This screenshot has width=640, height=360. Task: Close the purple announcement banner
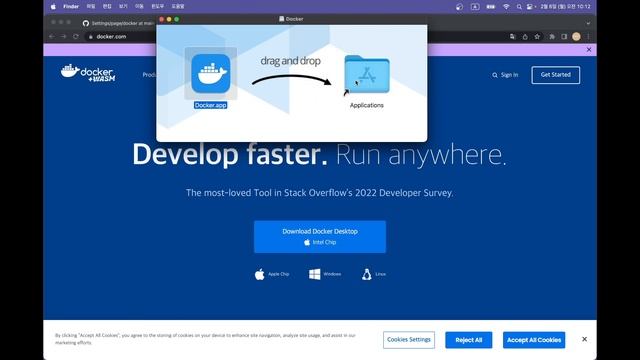(589, 49)
